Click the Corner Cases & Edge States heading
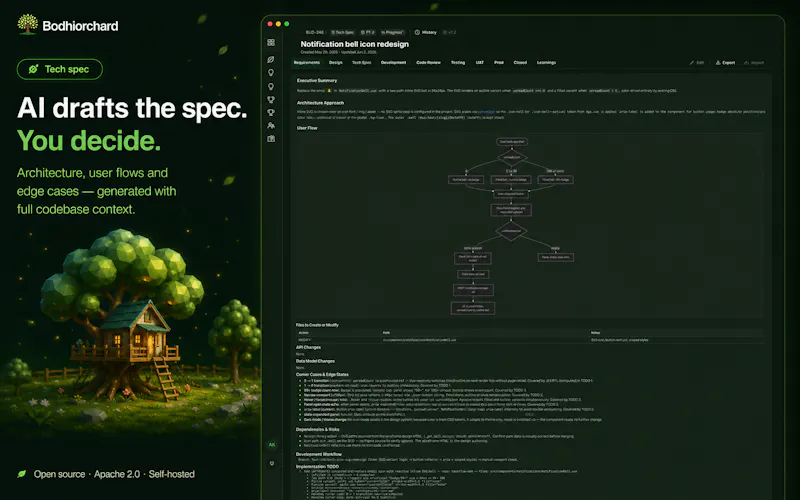800x500 pixels. tap(322, 374)
